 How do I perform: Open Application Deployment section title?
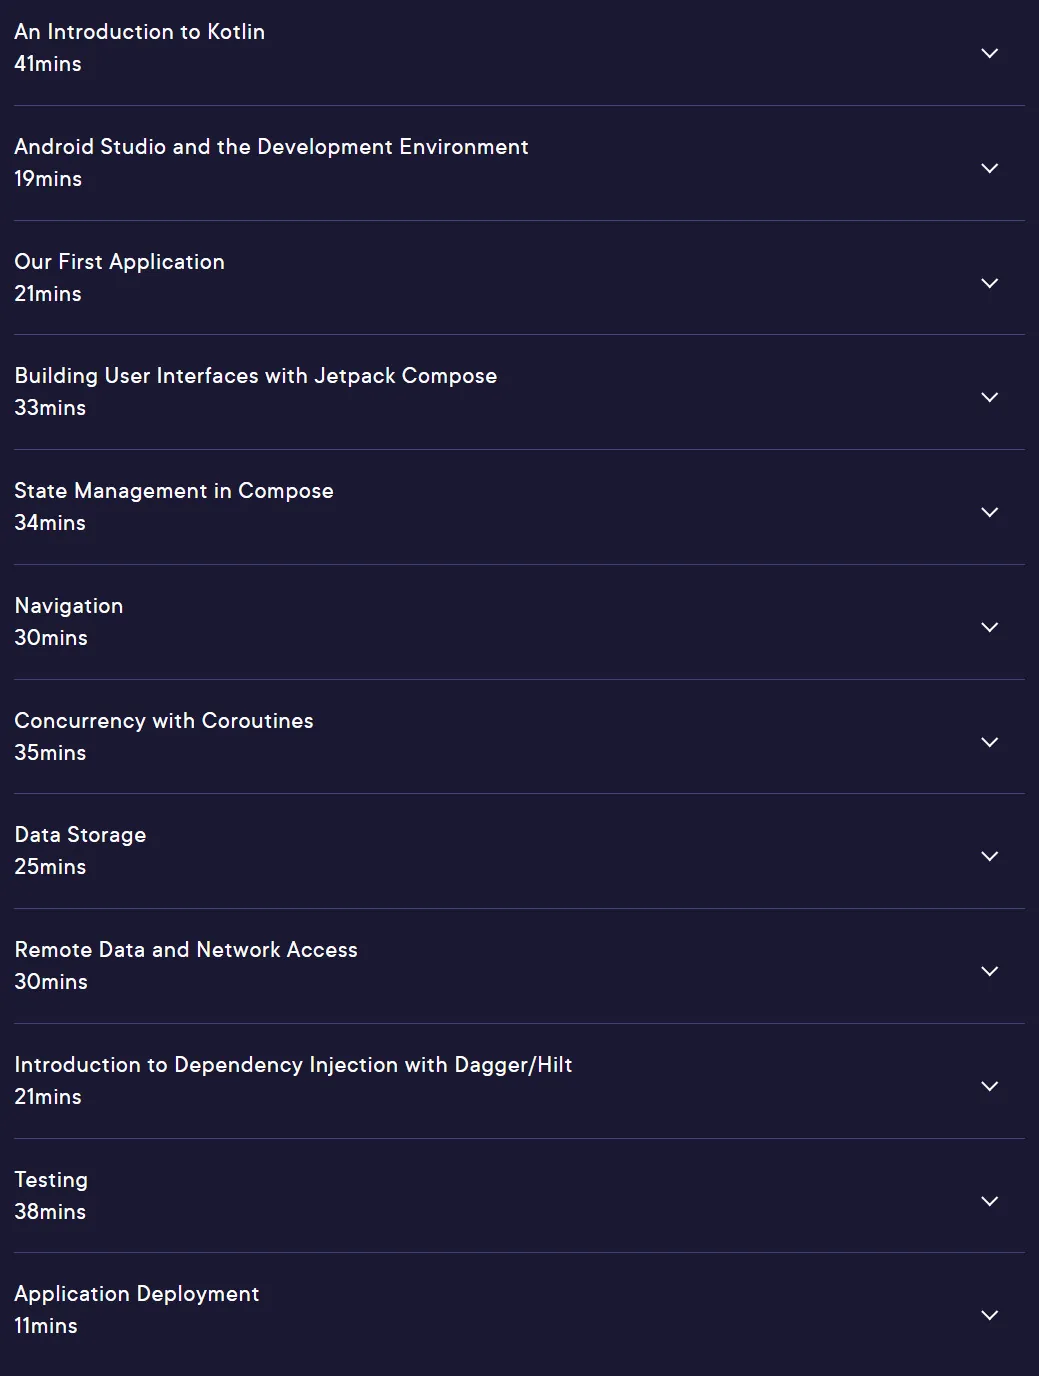pyautogui.click(x=137, y=1294)
